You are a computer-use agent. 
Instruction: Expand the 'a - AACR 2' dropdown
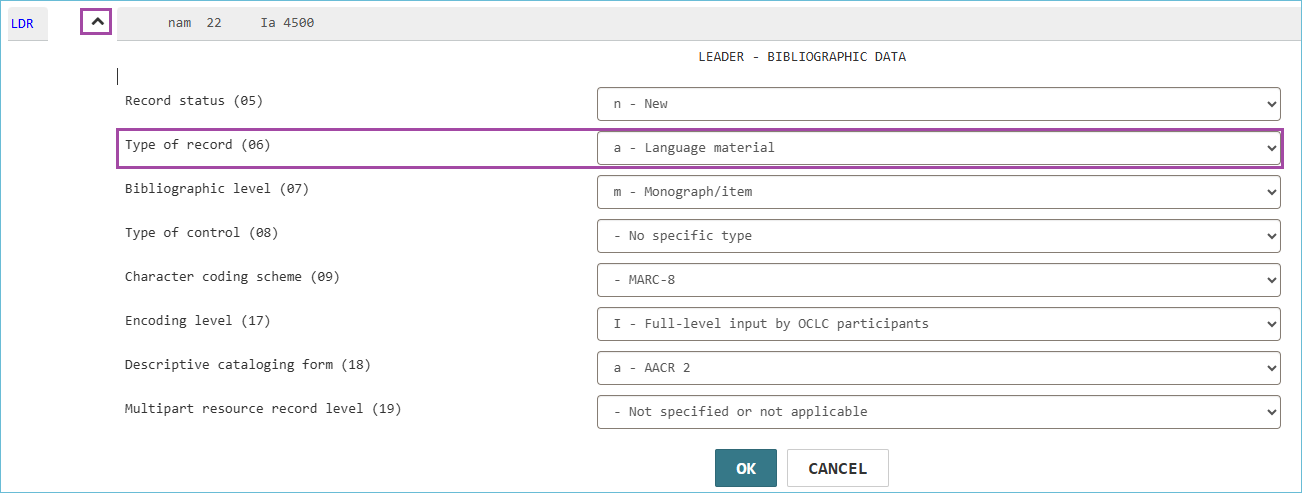tap(938, 368)
